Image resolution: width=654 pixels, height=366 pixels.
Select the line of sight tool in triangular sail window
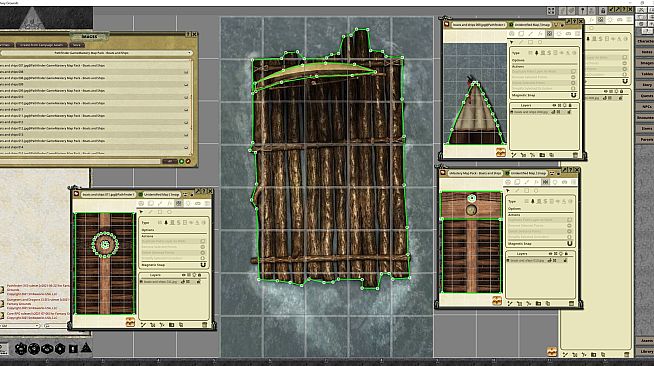(x=549, y=34)
